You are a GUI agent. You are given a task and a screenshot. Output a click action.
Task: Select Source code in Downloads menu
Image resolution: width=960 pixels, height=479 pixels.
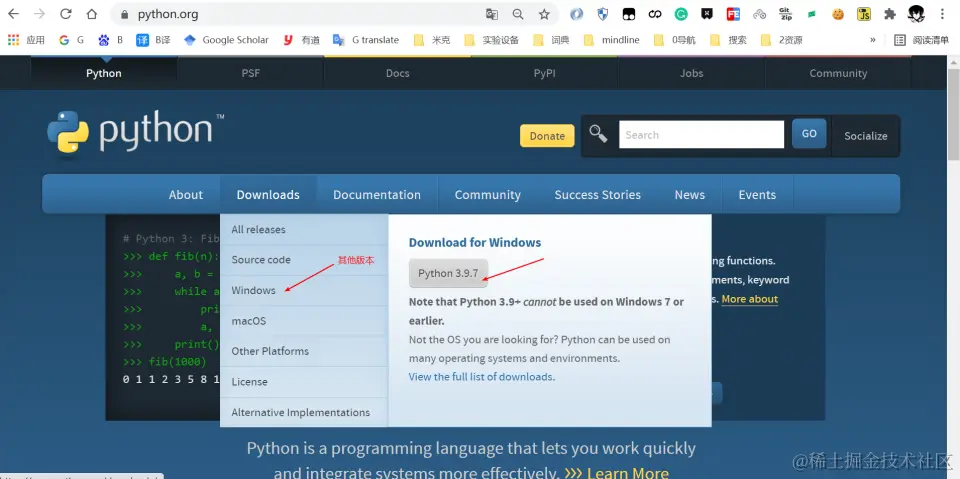304,260
